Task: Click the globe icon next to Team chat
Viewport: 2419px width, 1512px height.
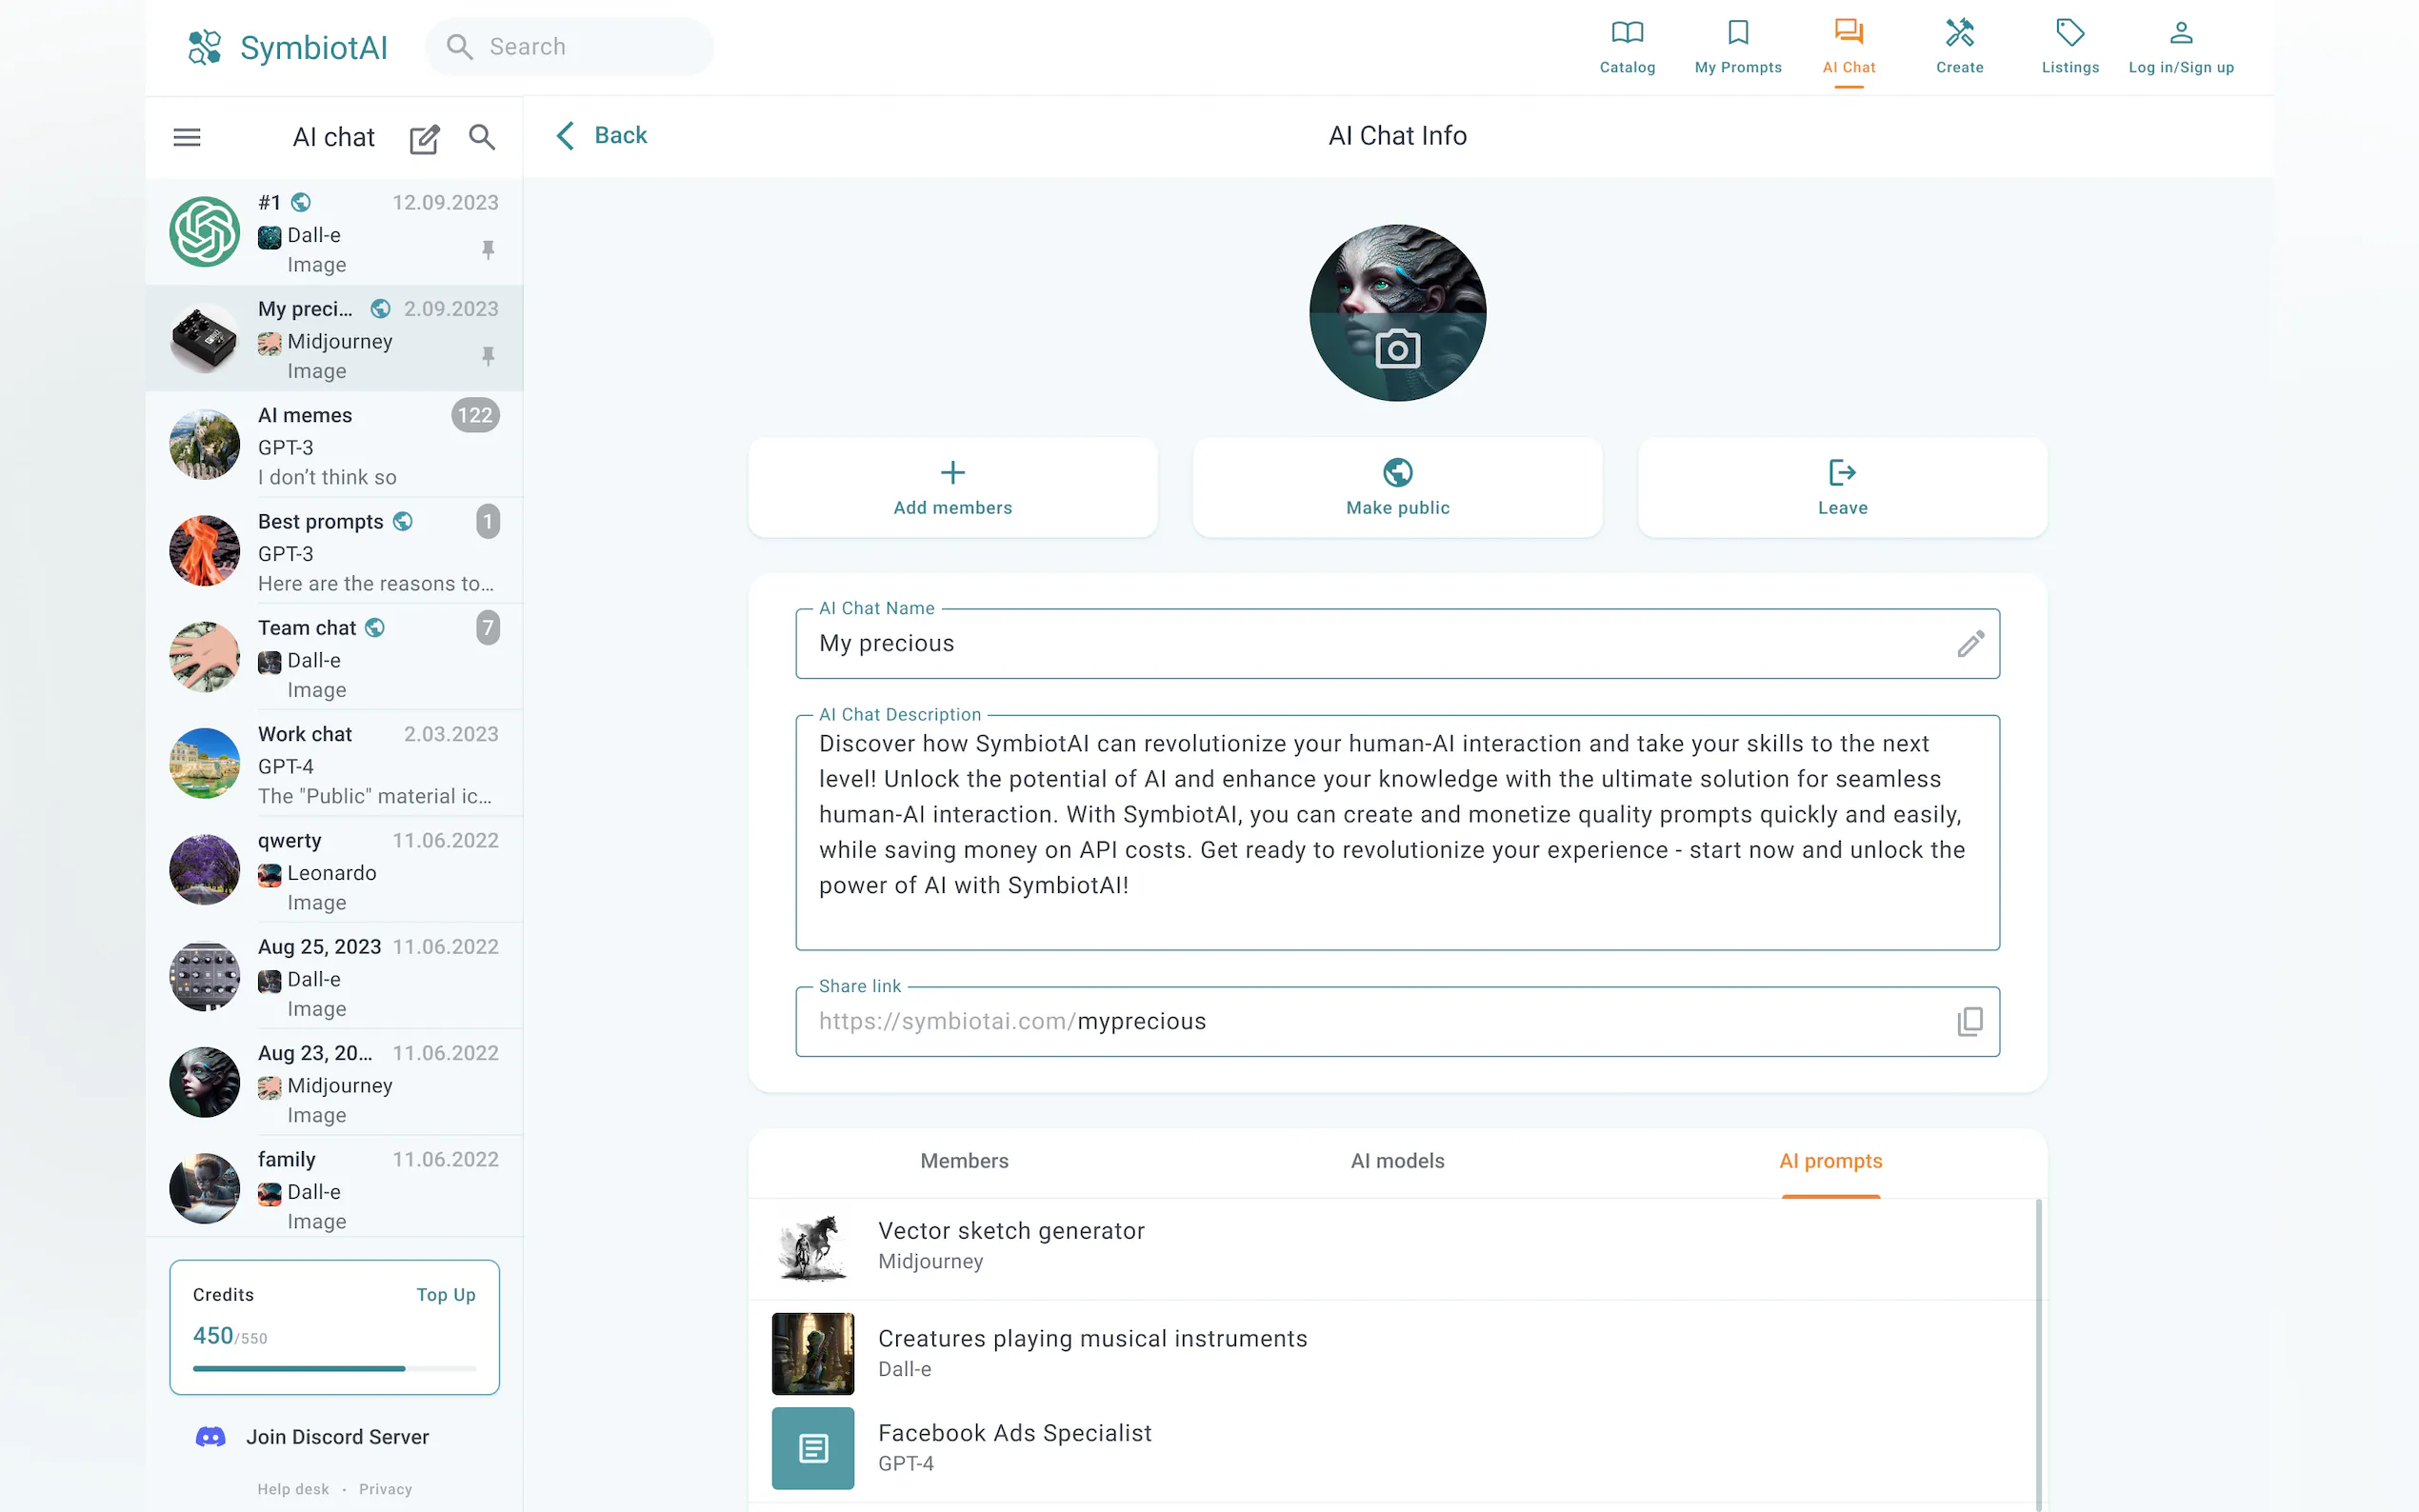Action: pos(375,627)
